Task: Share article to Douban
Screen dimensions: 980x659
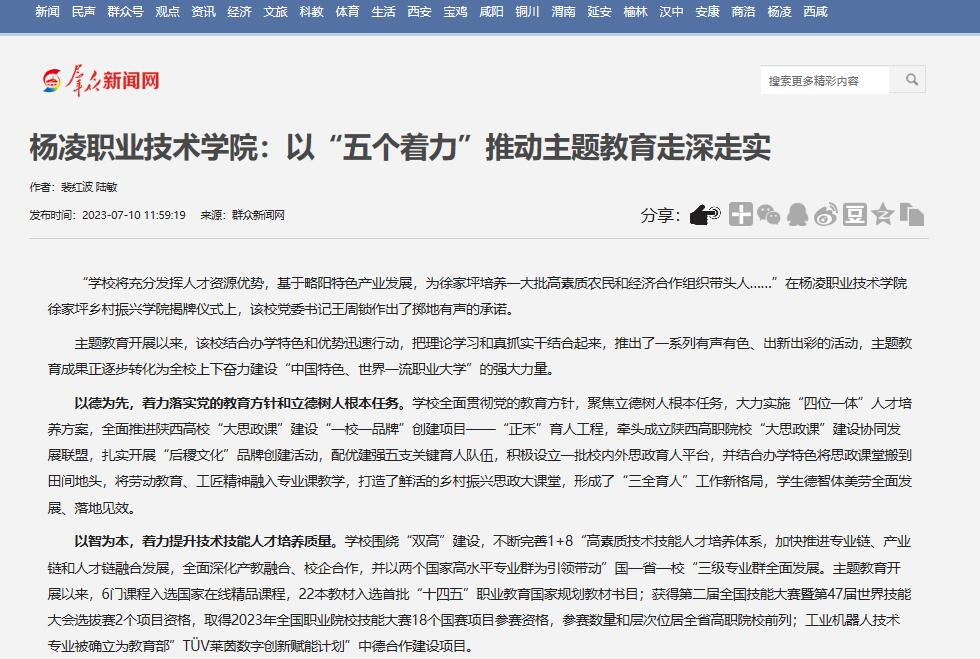Action: [854, 214]
